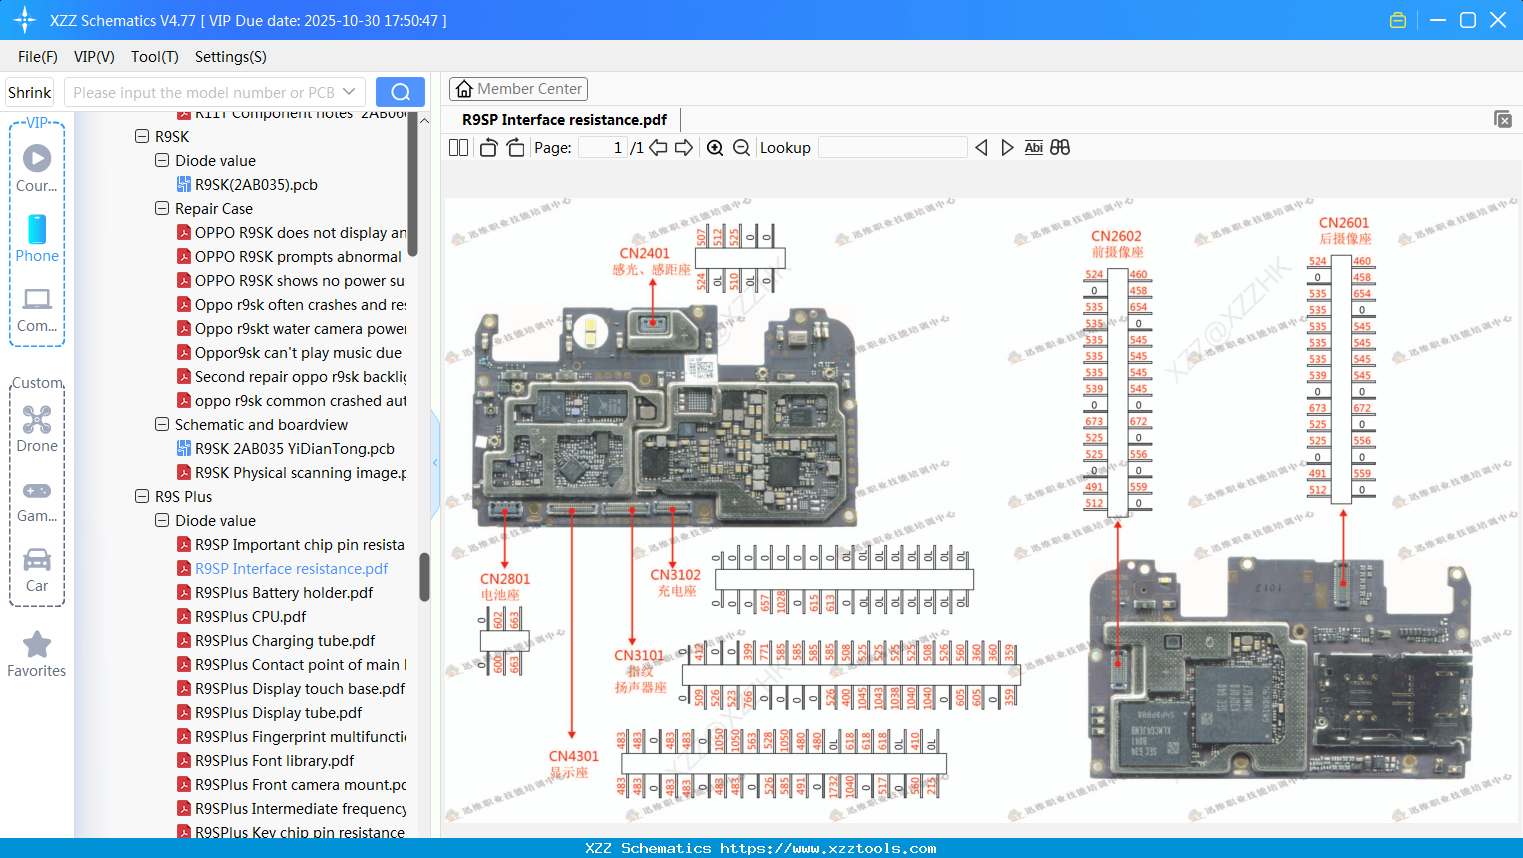Toggle the two-page view icon

459,148
